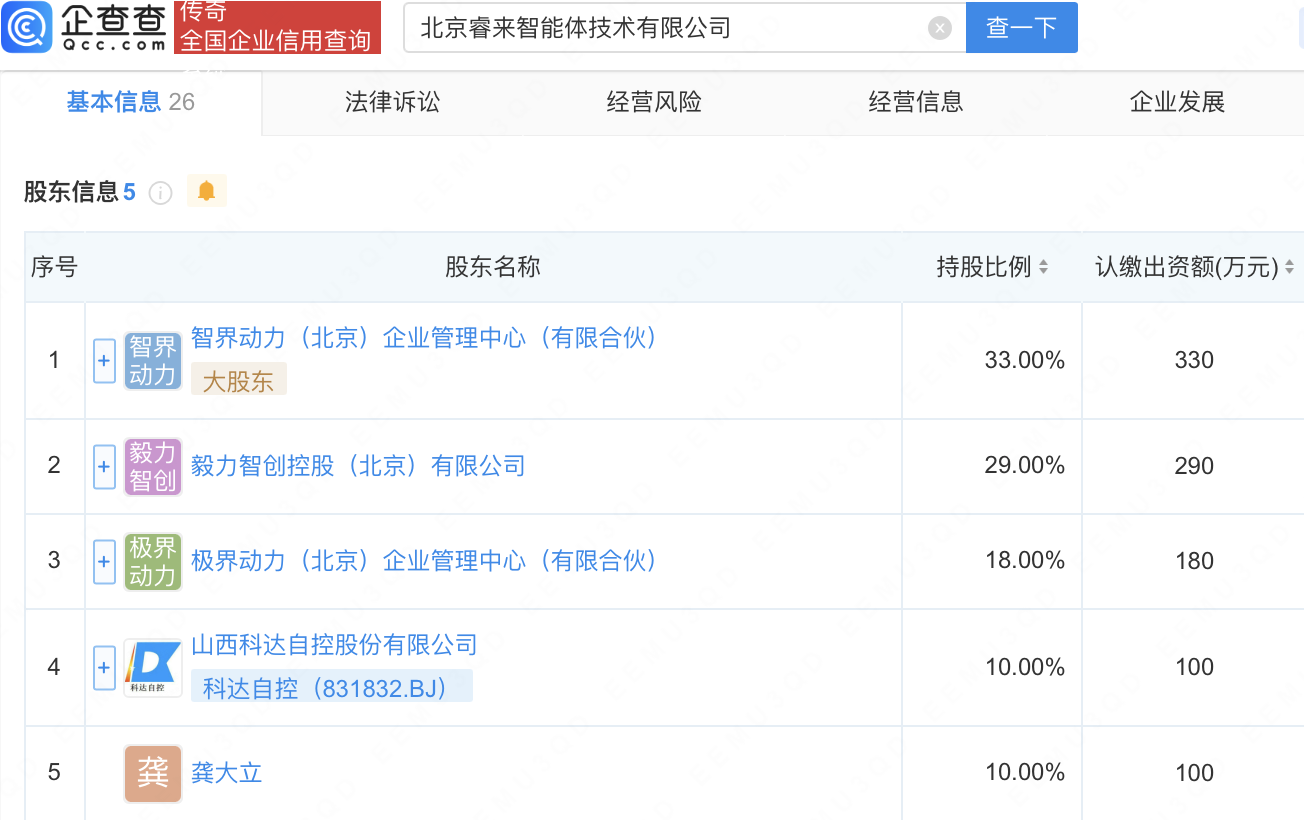Click the 180 capital contribution cell

(x=1194, y=561)
